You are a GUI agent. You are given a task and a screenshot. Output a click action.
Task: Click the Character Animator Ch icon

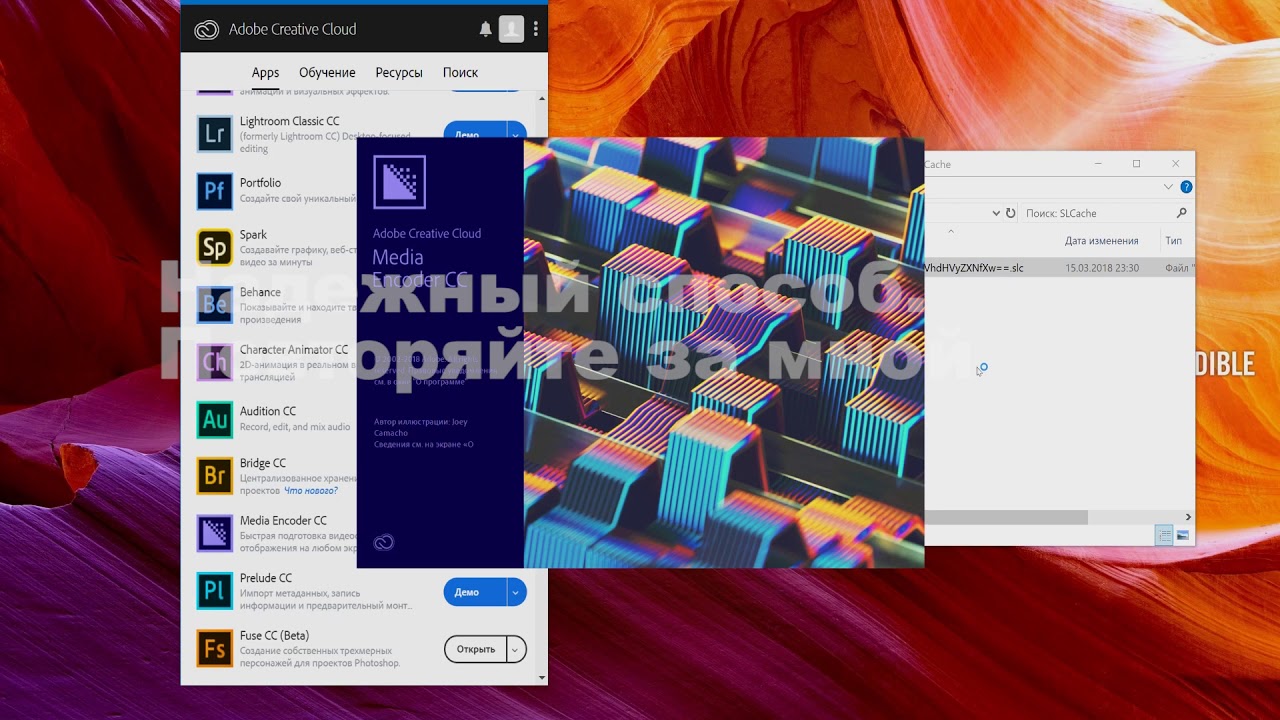click(x=215, y=362)
